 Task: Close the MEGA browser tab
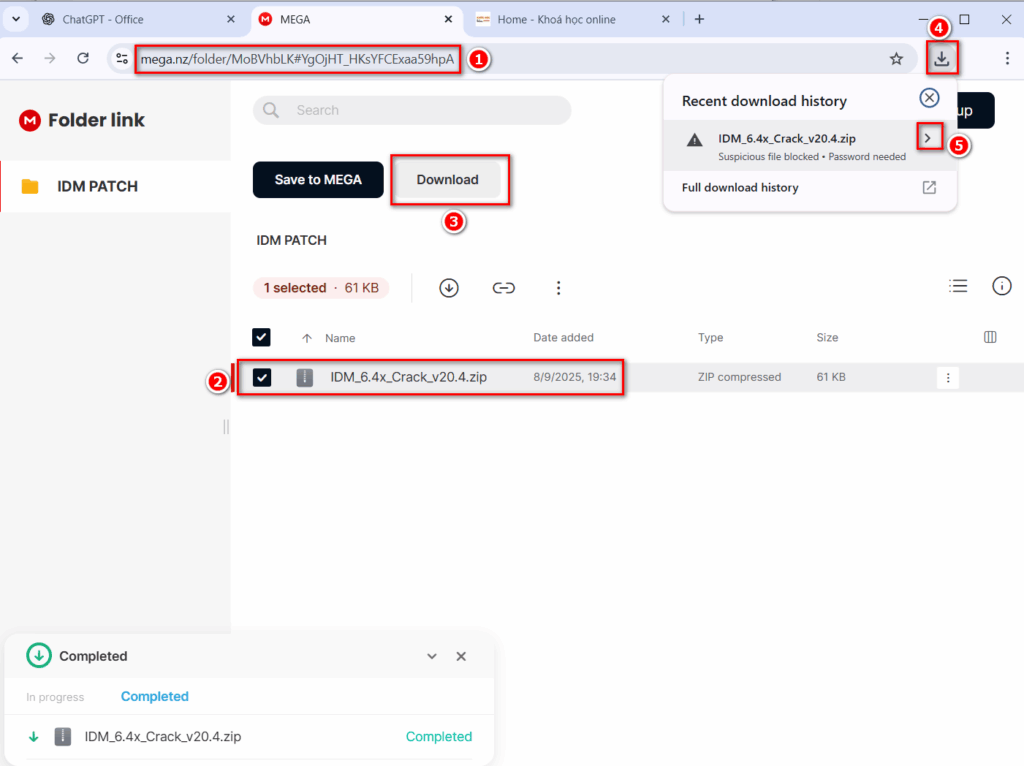click(x=448, y=20)
